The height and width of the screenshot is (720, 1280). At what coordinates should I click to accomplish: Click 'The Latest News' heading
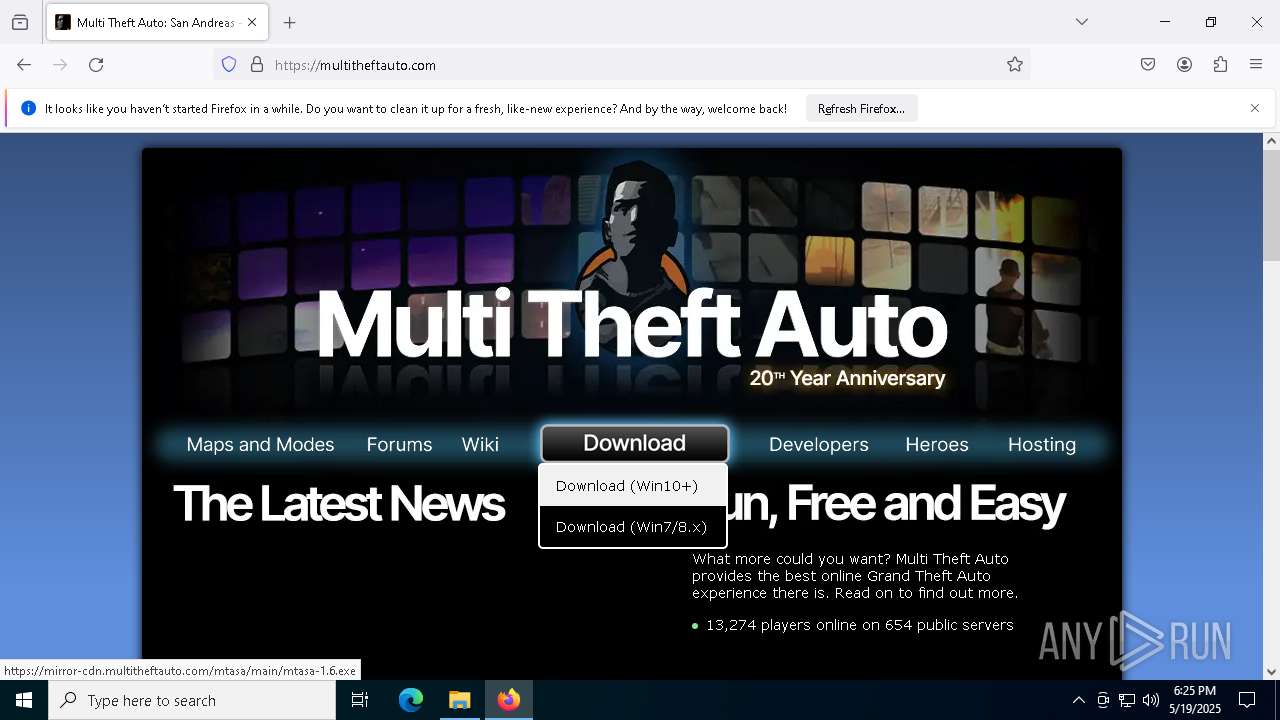(x=339, y=503)
